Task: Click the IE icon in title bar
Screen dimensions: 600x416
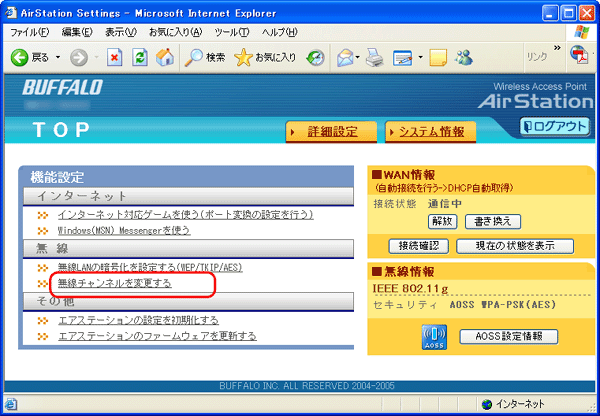Action: (11, 13)
